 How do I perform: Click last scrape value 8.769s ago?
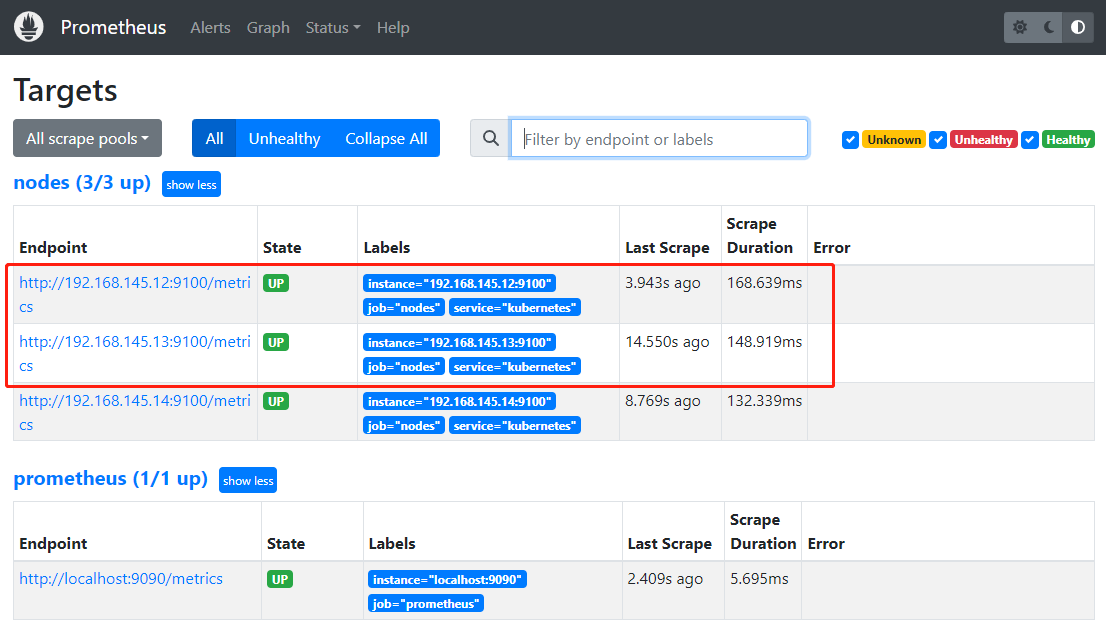tap(663, 401)
